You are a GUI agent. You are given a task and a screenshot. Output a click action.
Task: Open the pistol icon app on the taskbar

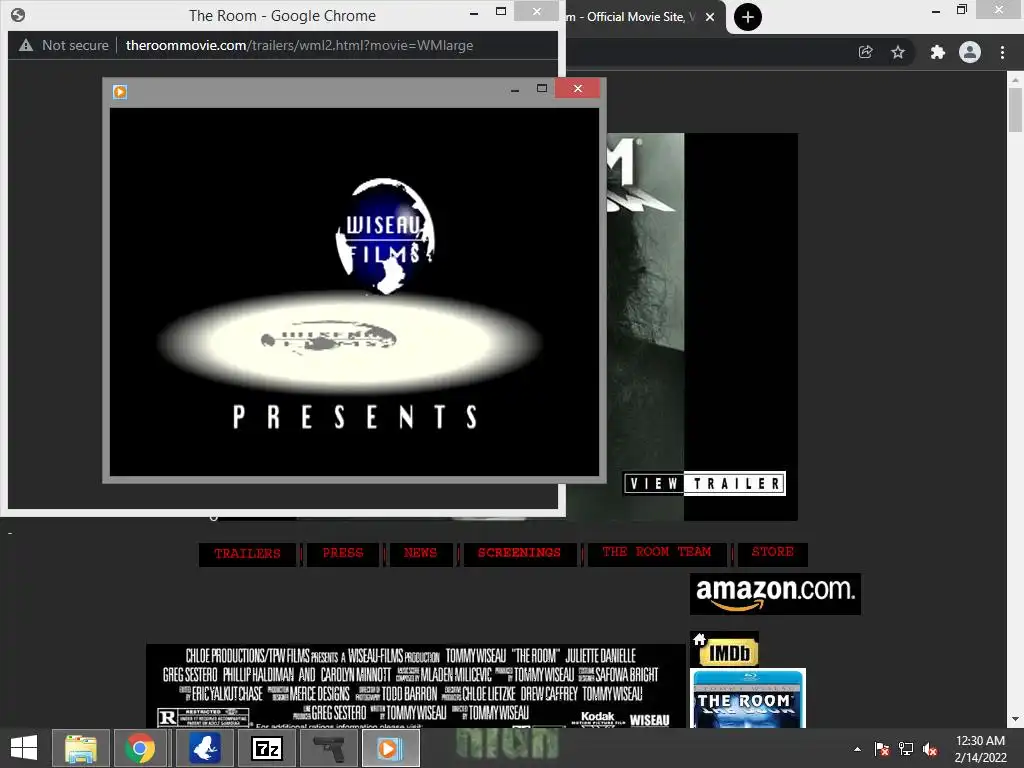(x=328, y=748)
